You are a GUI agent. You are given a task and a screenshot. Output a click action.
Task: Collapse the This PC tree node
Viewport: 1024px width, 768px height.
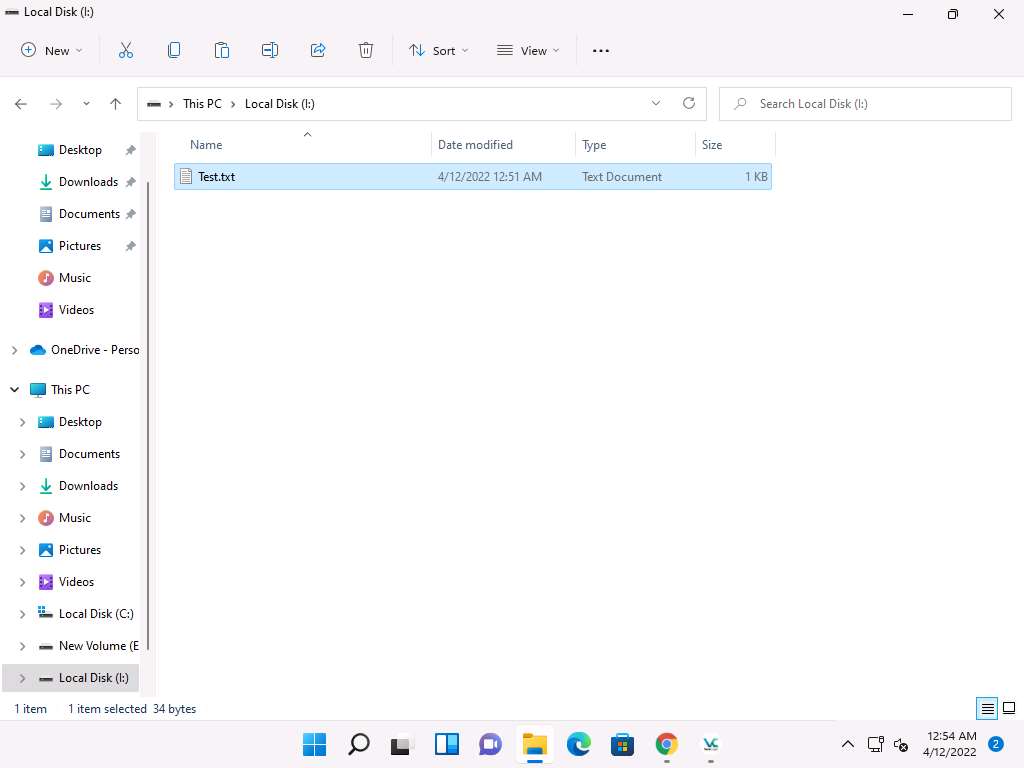(x=15, y=390)
